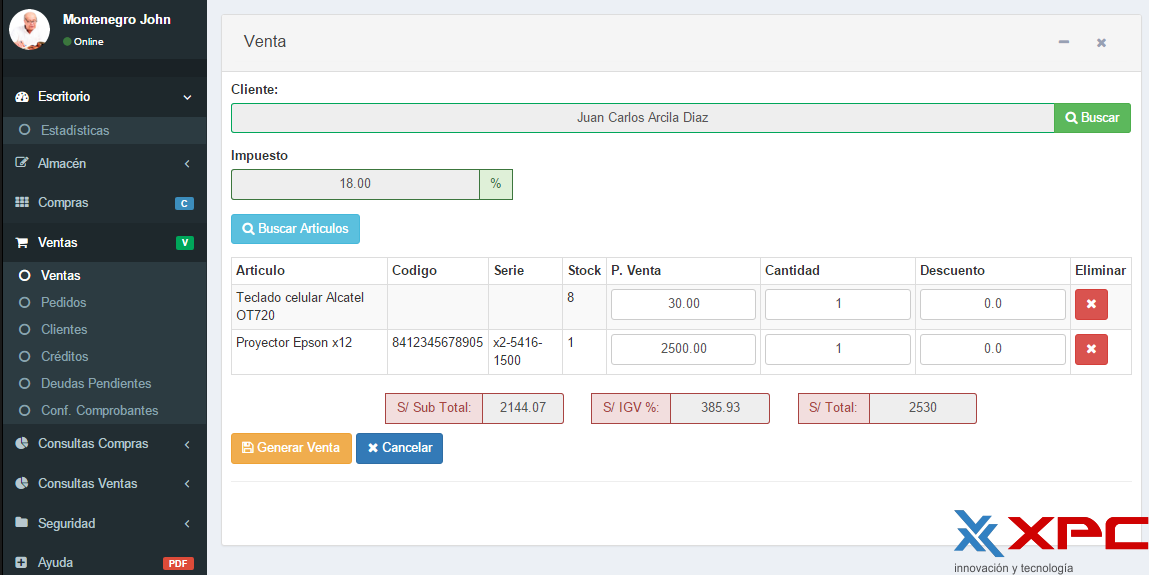This screenshot has height=575, width=1149.
Task: Collapse the Venta panel with minus icon
Action: [1063, 42]
